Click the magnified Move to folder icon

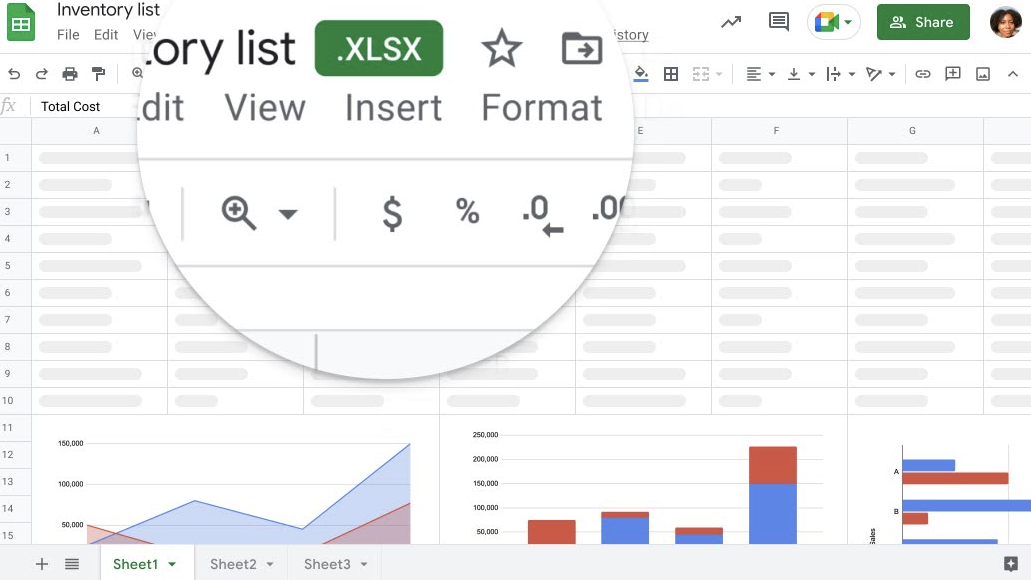tap(582, 48)
